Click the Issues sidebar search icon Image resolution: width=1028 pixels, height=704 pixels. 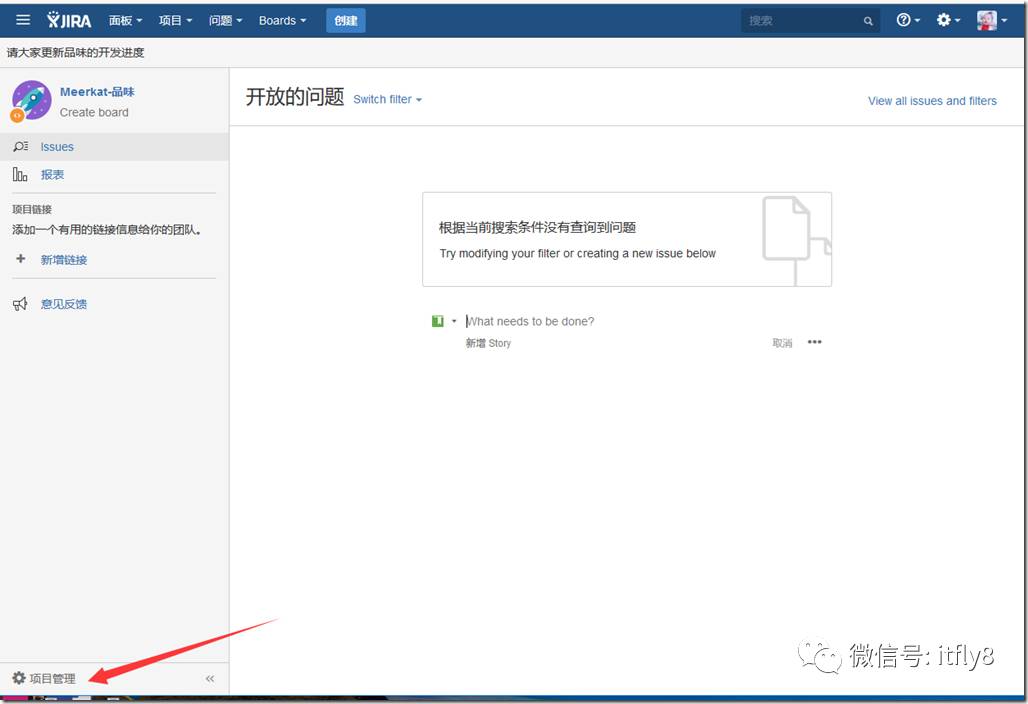pyautogui.click(x=20, y=146)
